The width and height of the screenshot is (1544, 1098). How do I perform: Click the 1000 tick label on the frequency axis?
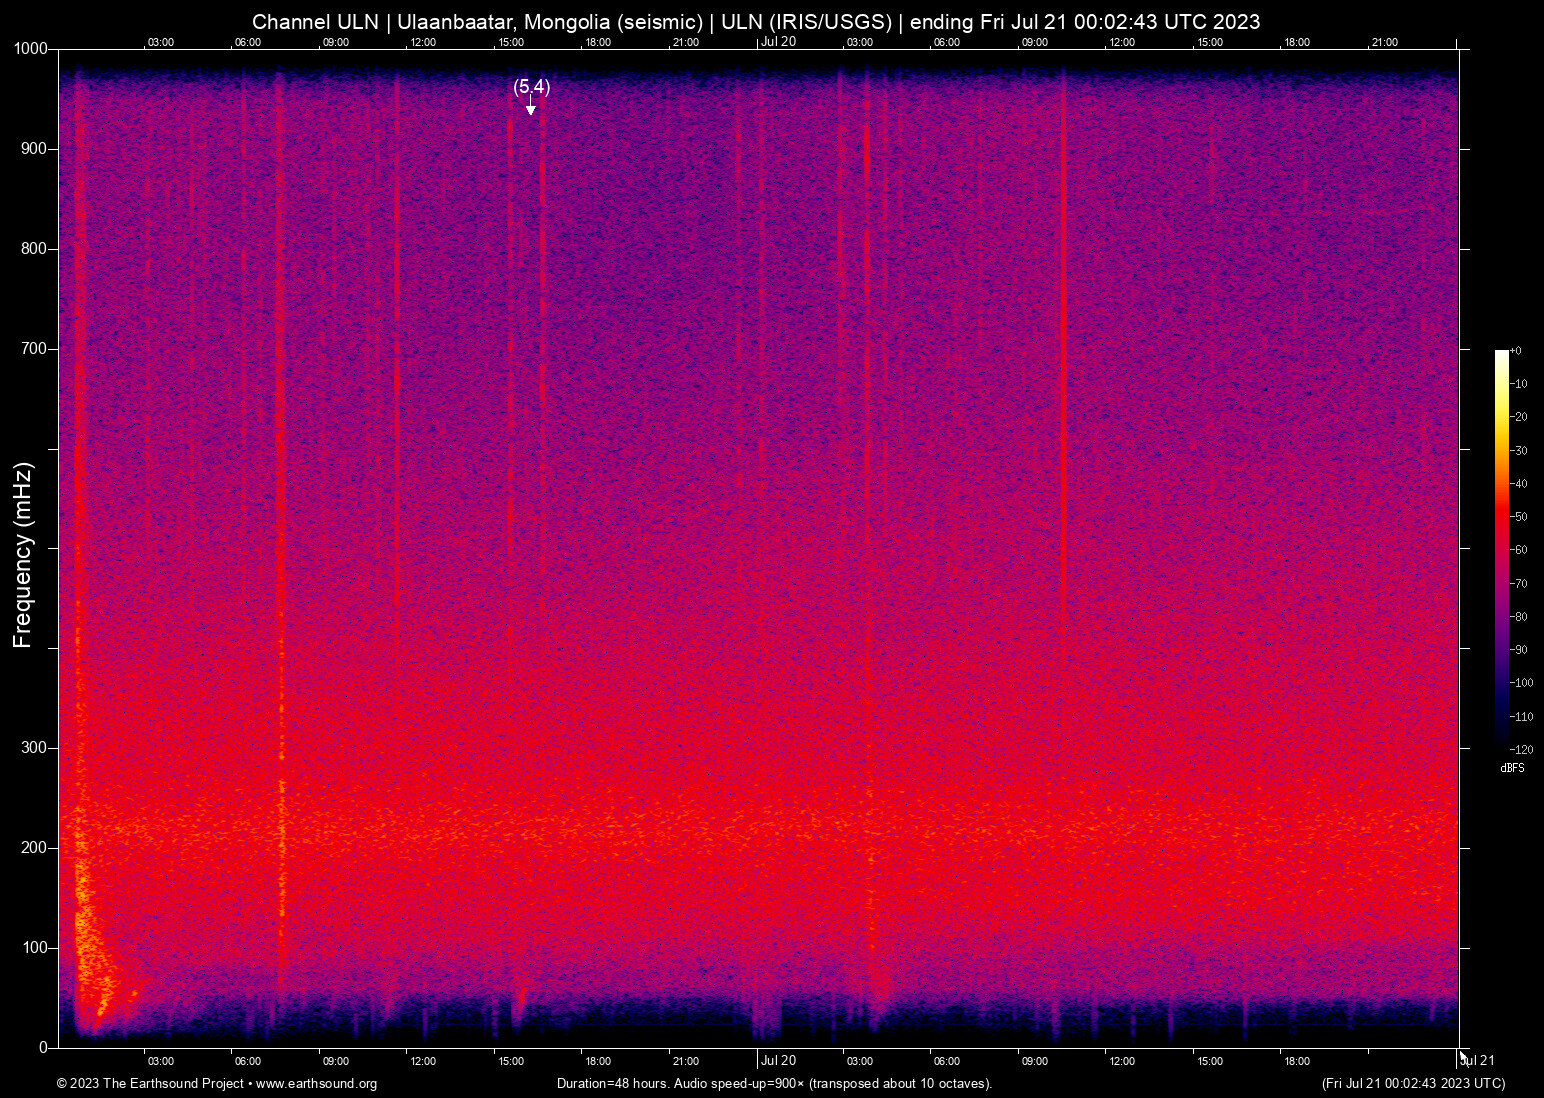(31, 49)
